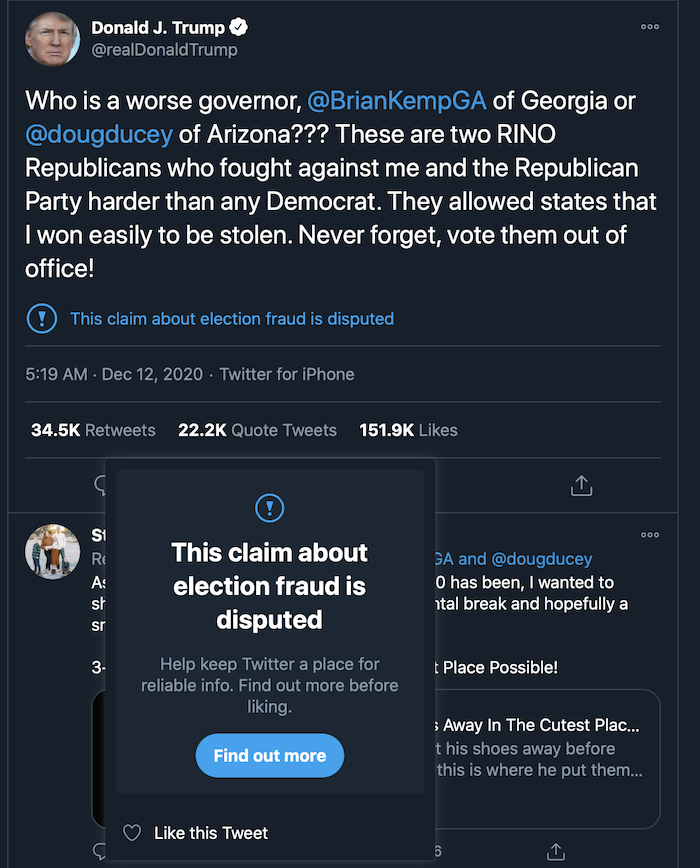Image resolution: width=700 pixels, height=868 pixels.
Task: Click the share icon under the reply tweet
Action: coord(556,851)
